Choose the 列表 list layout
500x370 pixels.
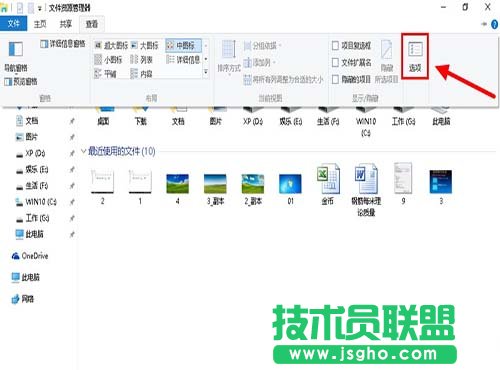(142, 60)
